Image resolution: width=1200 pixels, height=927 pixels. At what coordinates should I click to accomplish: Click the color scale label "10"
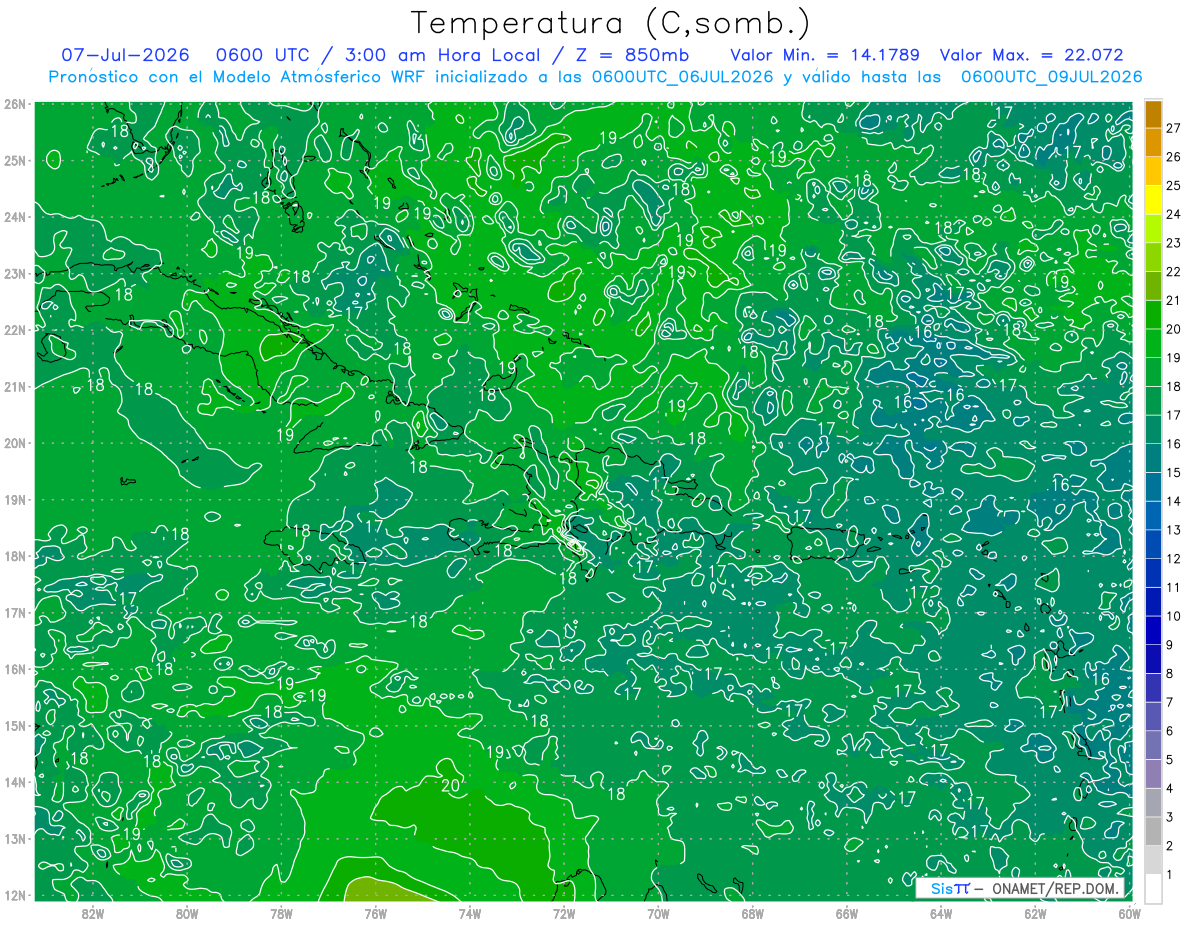click(1174, 617)
